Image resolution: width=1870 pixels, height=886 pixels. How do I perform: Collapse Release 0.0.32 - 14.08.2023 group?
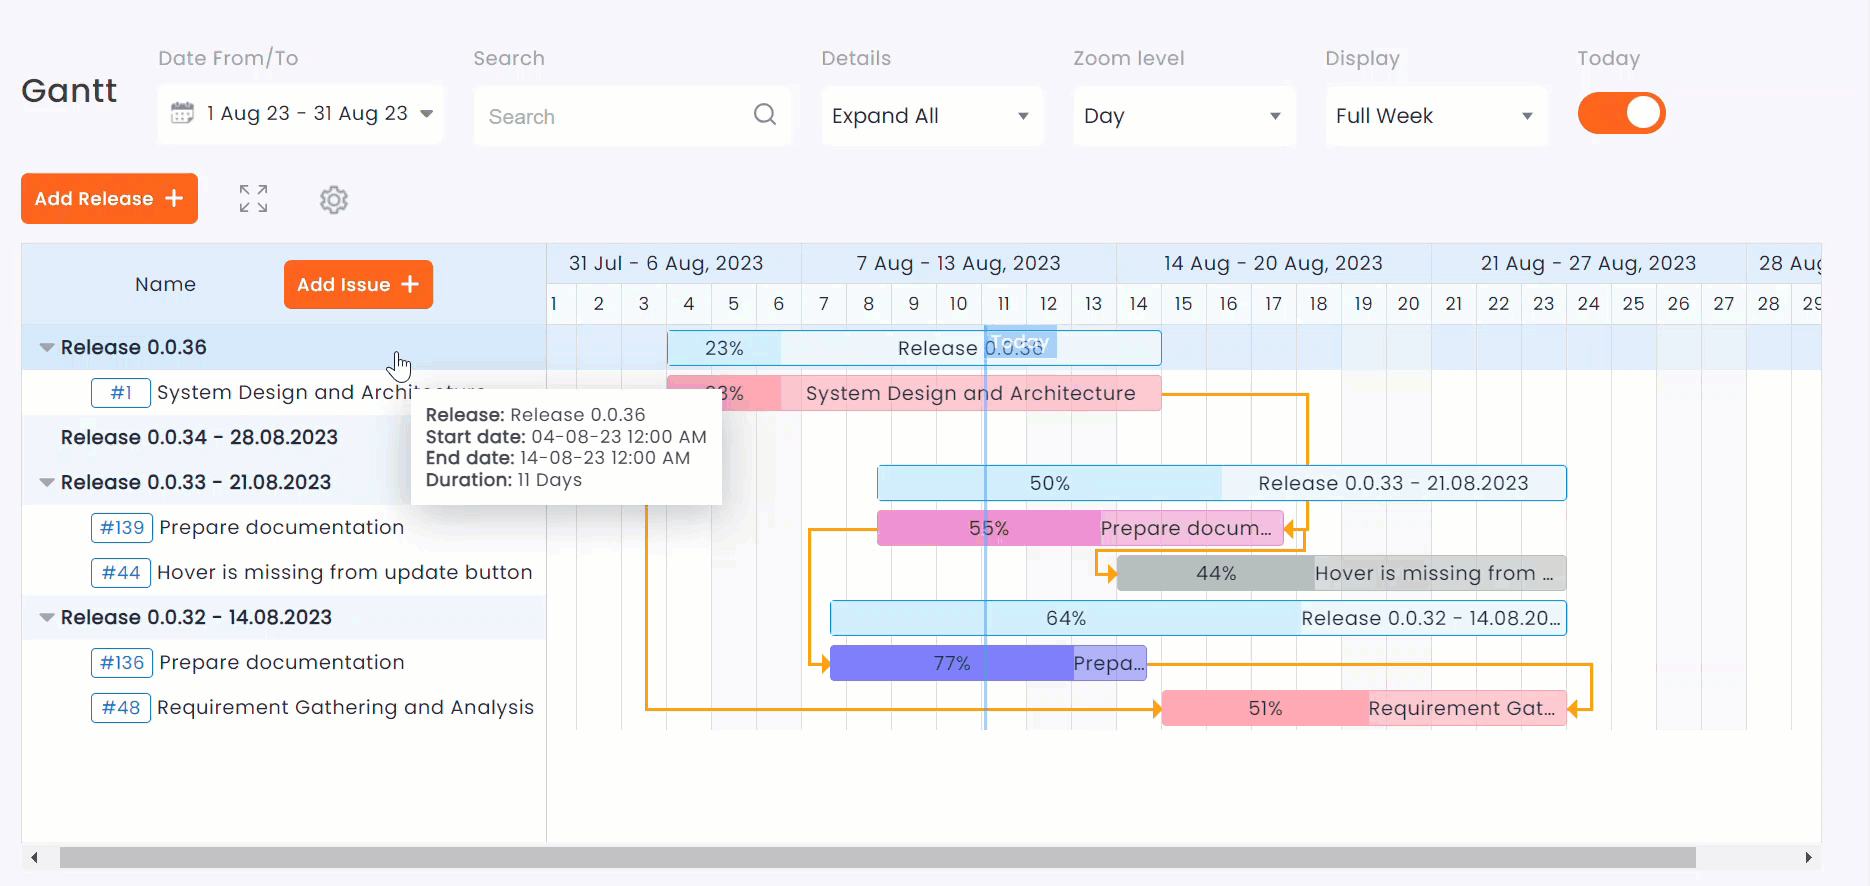[x=46, y=617]
